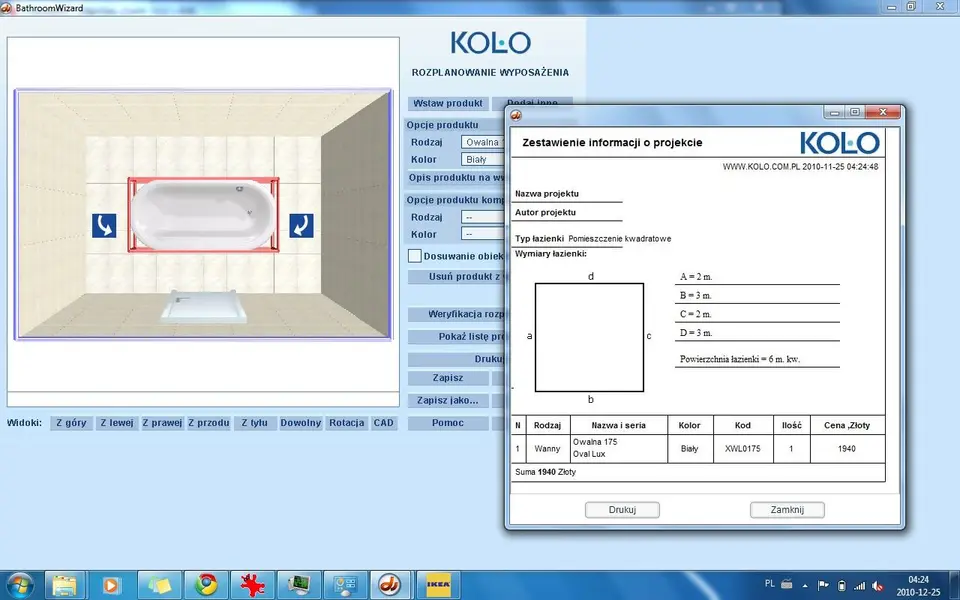Open complementary product Rodzaj dropdown
Viewport: 960px width, 600px height.
coord(483,217)
